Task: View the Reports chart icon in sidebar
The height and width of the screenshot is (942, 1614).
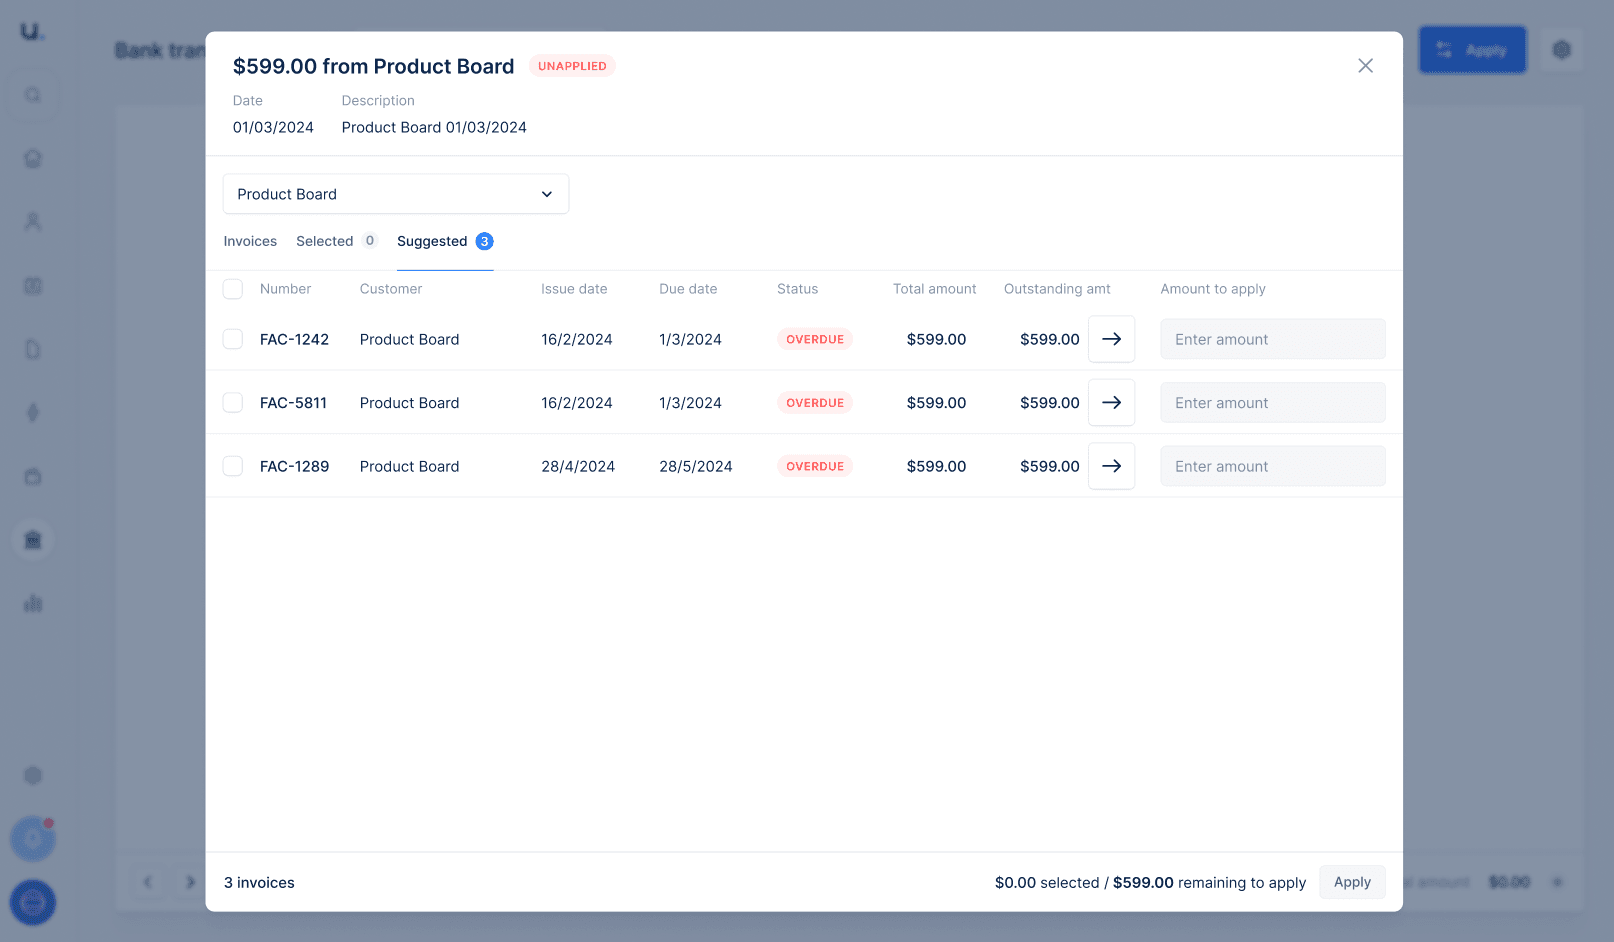Action: (x=33, y=603)
